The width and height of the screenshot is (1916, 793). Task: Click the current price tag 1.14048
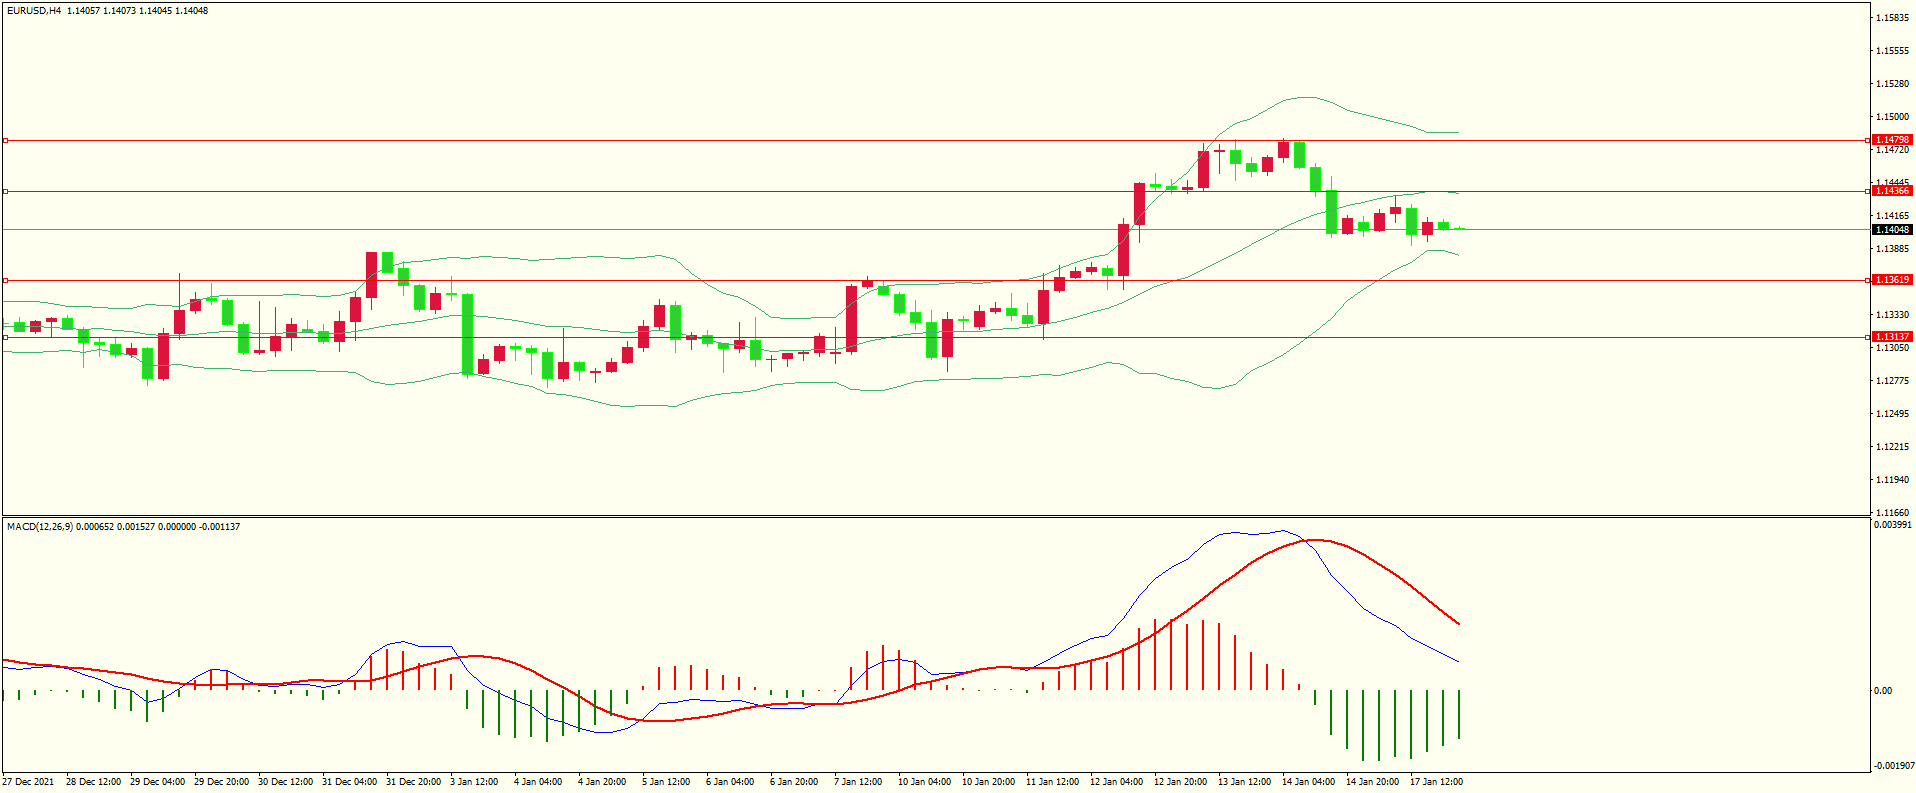1891,230
